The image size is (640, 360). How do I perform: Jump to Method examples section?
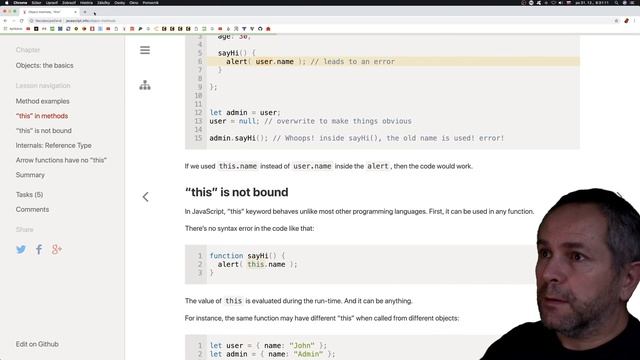click(x=42, y=101)
